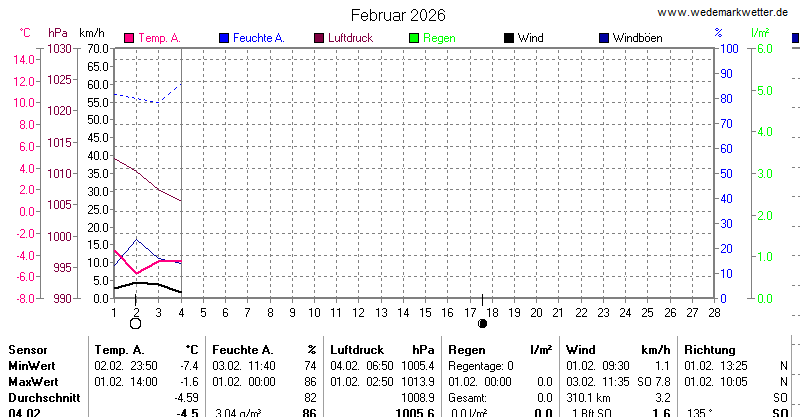Screen dimensions: 800x417
Task: Click the pink Temp. A. legend square
Action: (129, 38)
